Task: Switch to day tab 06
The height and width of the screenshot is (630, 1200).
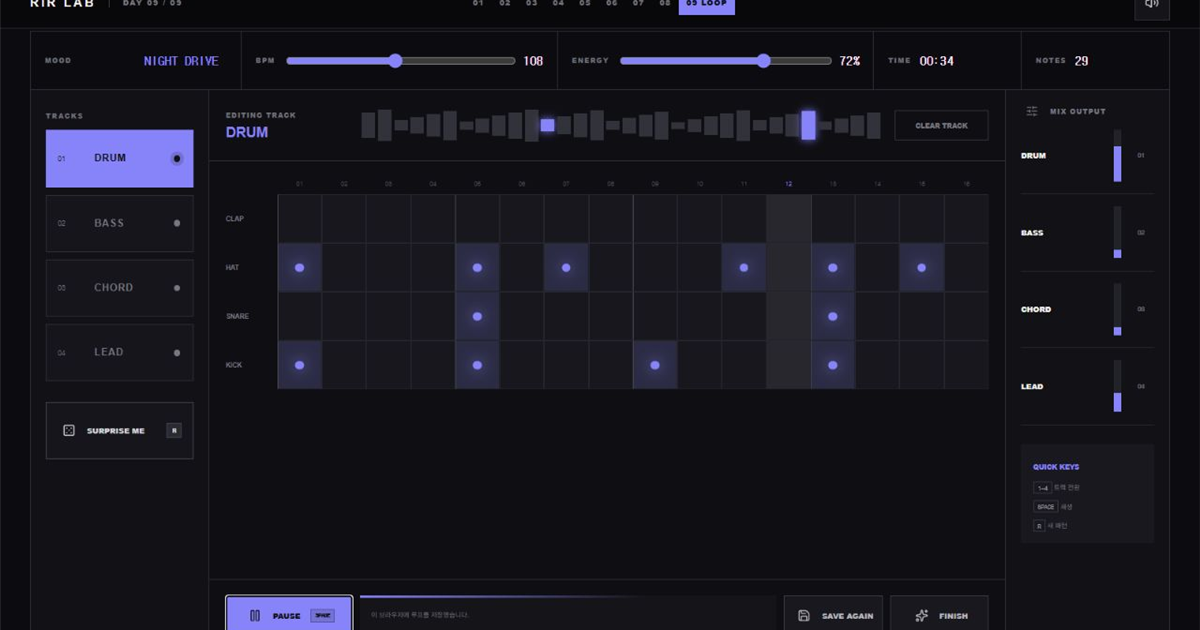Action: [612, 4]
